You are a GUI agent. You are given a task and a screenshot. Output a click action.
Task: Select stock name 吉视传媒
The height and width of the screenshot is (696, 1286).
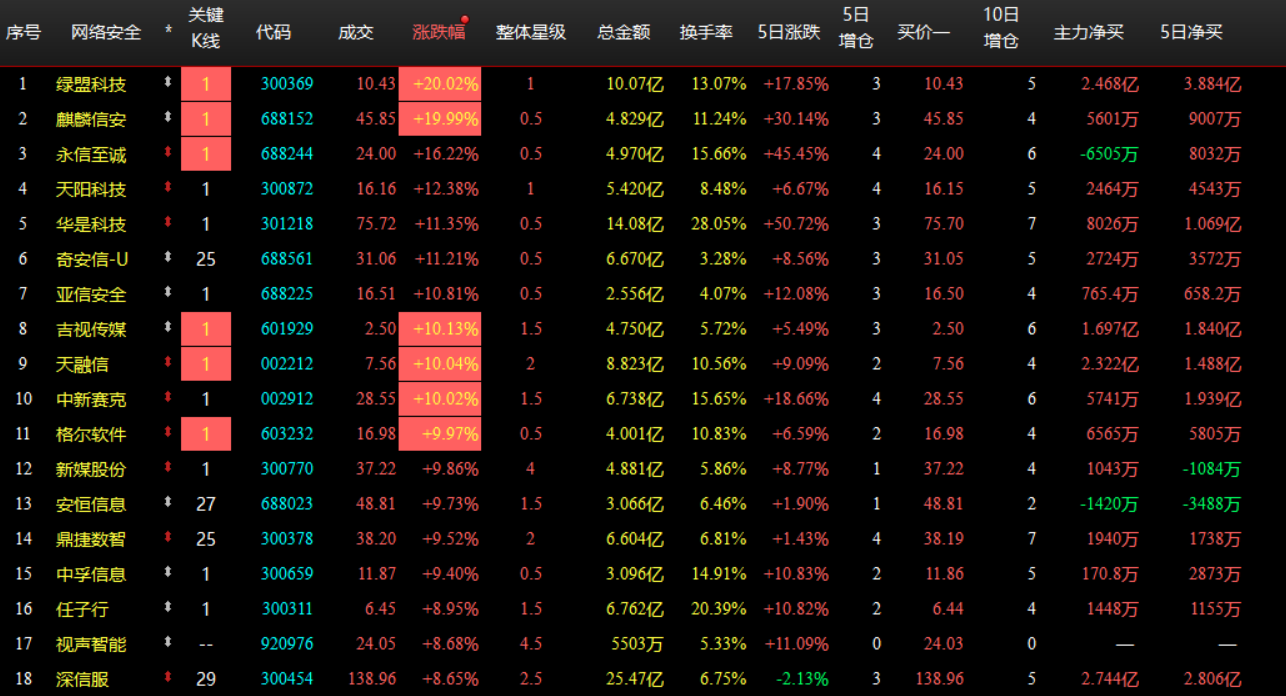91,330
